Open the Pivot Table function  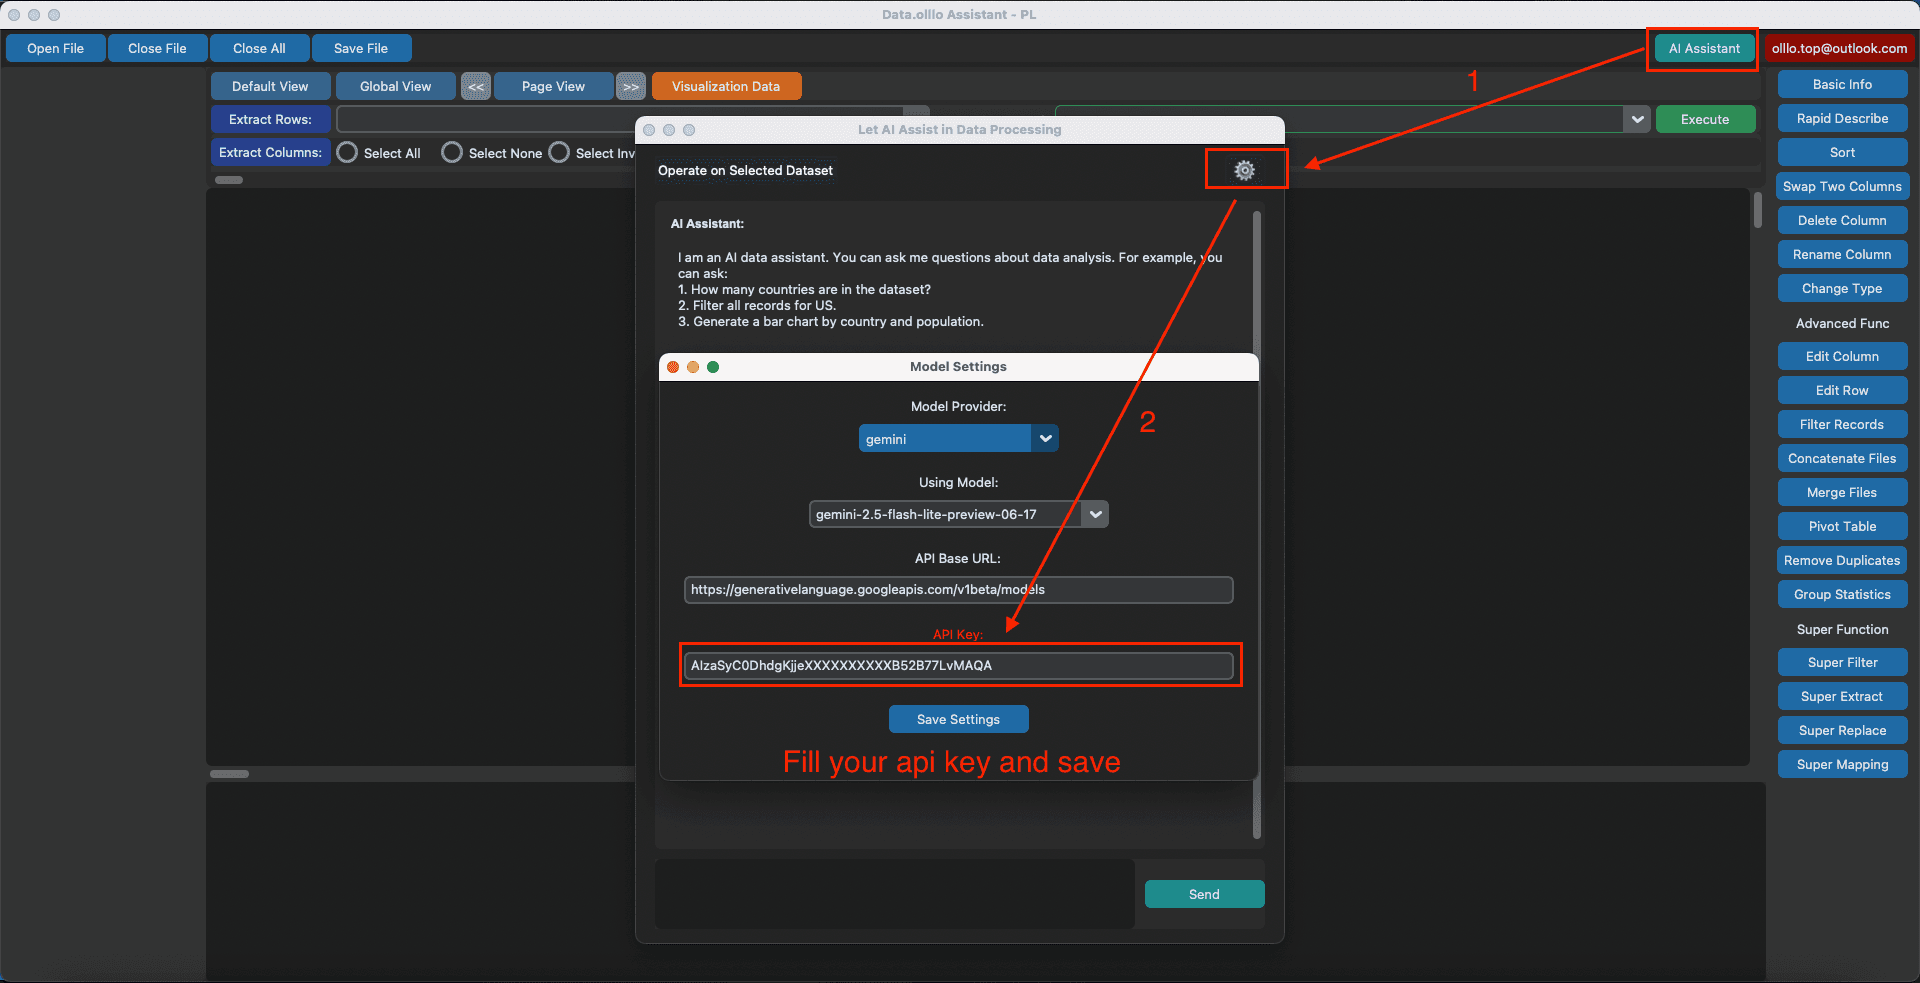pos(1841,525)
